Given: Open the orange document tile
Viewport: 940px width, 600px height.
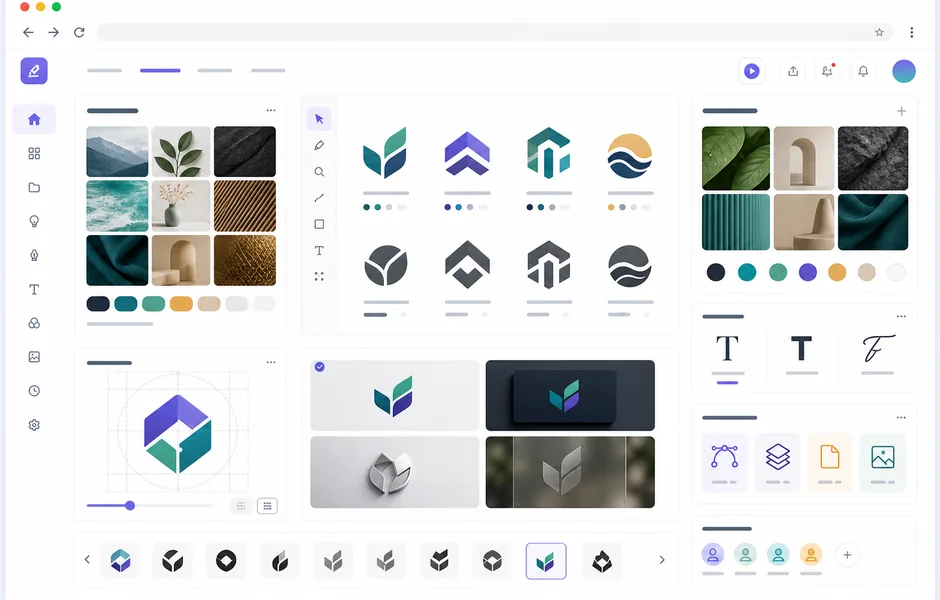Looking at the screenshot, I should click(830, 462).
